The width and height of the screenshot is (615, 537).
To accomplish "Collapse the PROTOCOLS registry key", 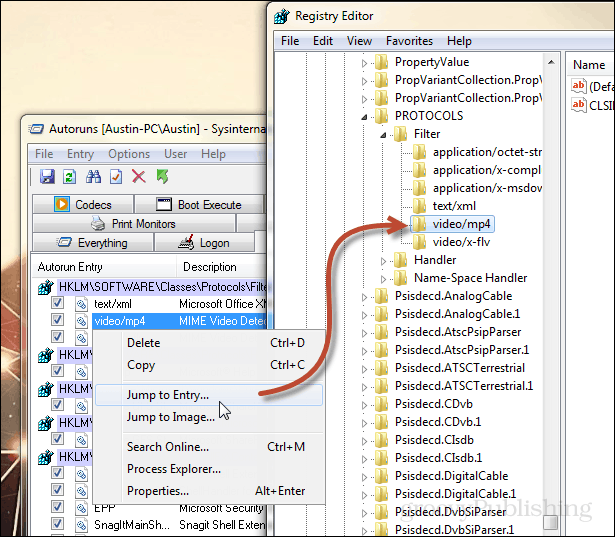I will (x=364, y=117).
